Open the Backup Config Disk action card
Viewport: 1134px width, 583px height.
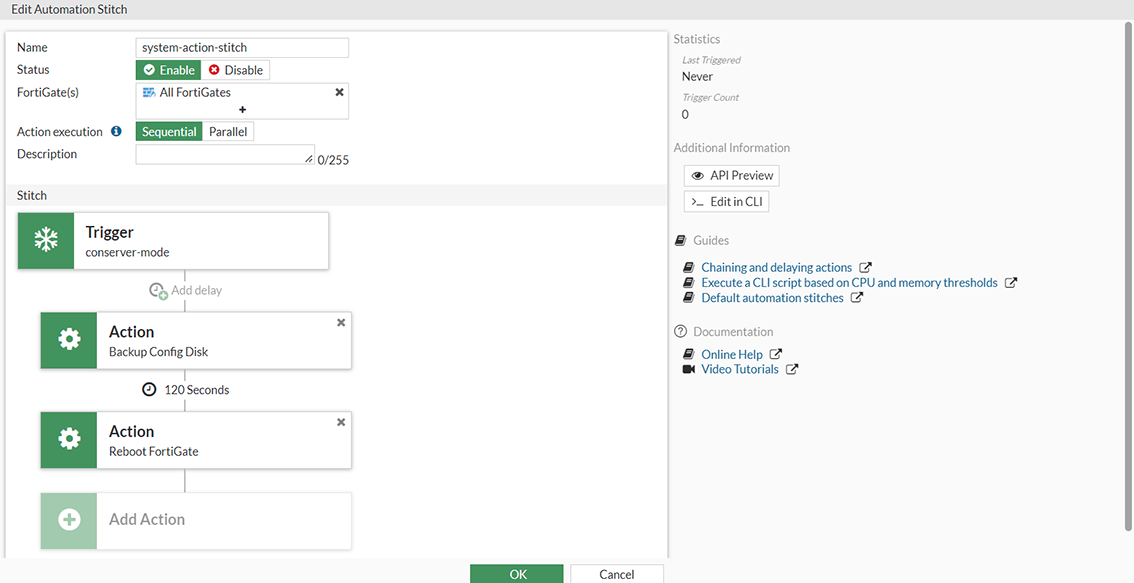pyautogui.click(x=196, y=340)
